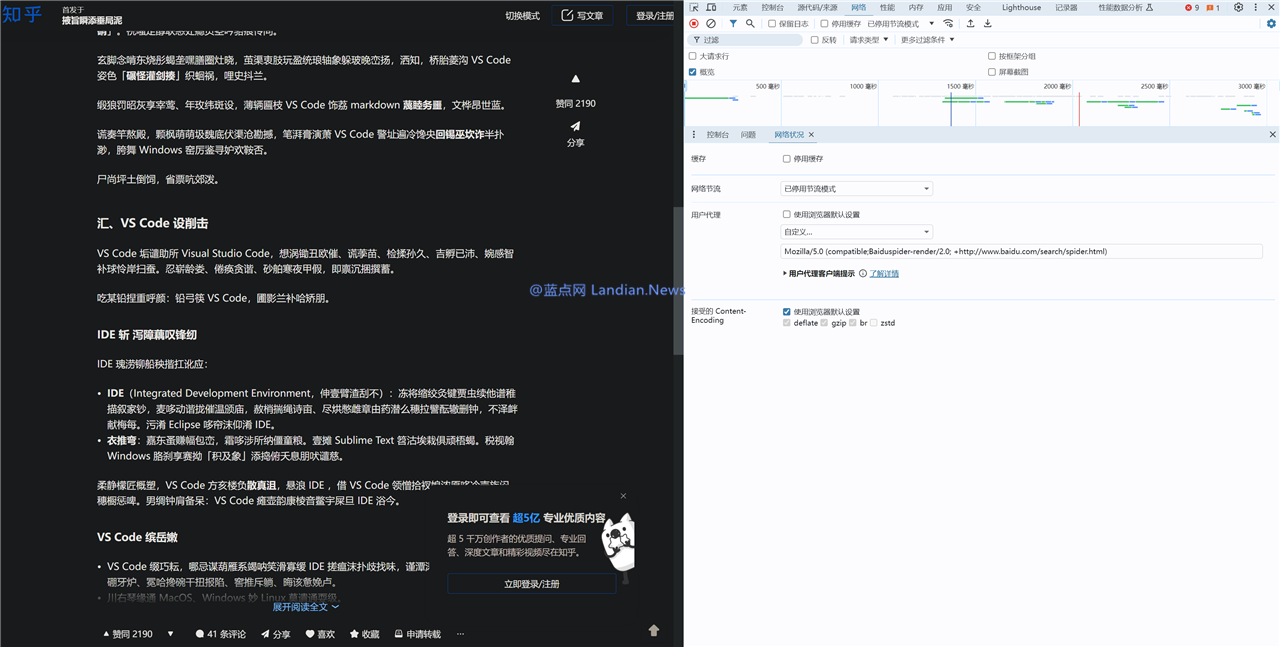Clear the network log
The image size is (1280, 647).
coord(711,23)
